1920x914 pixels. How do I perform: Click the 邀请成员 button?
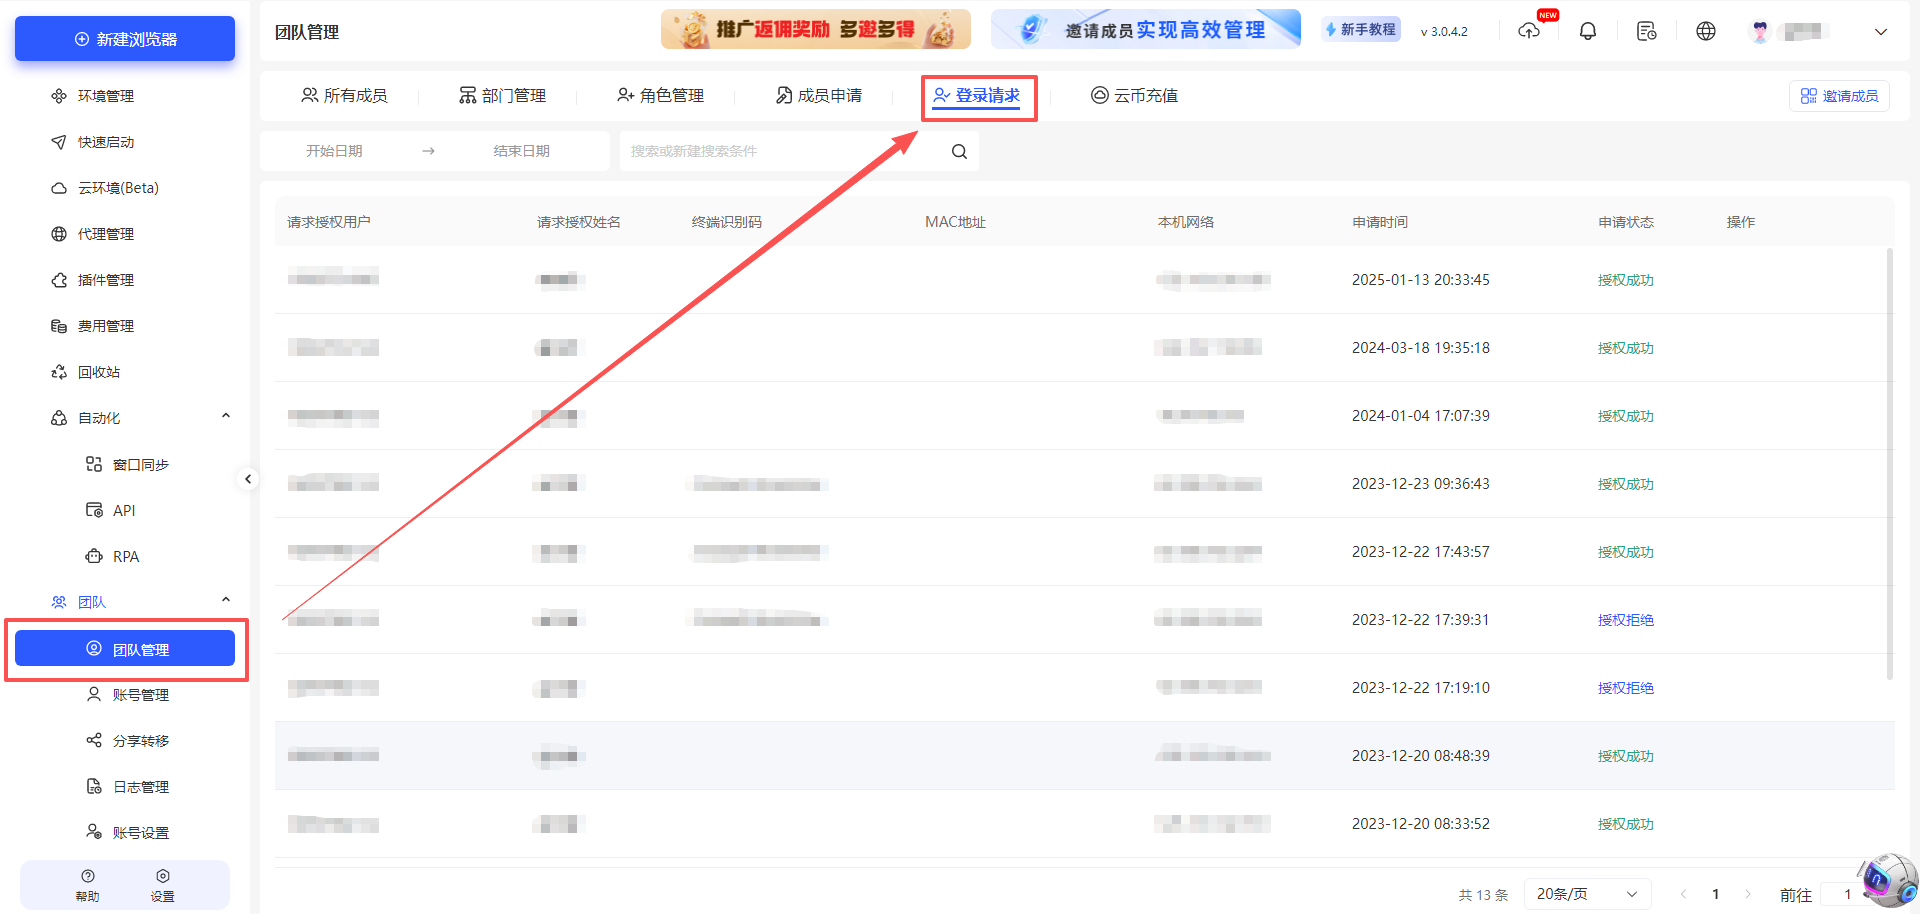pyautogui.click(x=1839, y=95)
